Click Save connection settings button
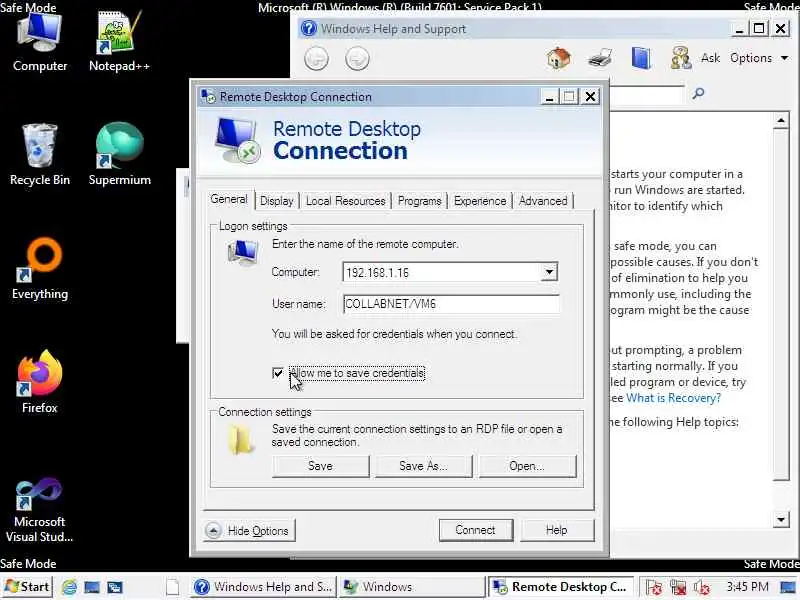Viewport: 800px width, 600px height. click(x=320, y=466)
